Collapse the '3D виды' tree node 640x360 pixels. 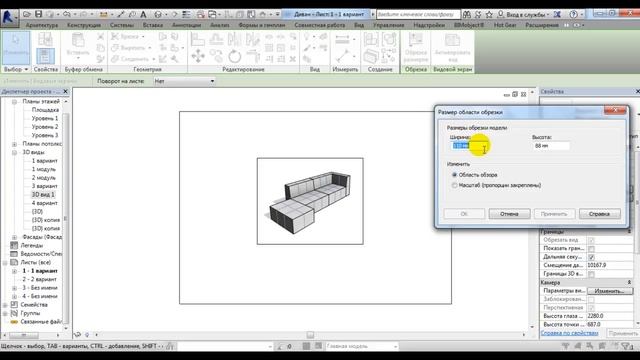pos(14,152)
